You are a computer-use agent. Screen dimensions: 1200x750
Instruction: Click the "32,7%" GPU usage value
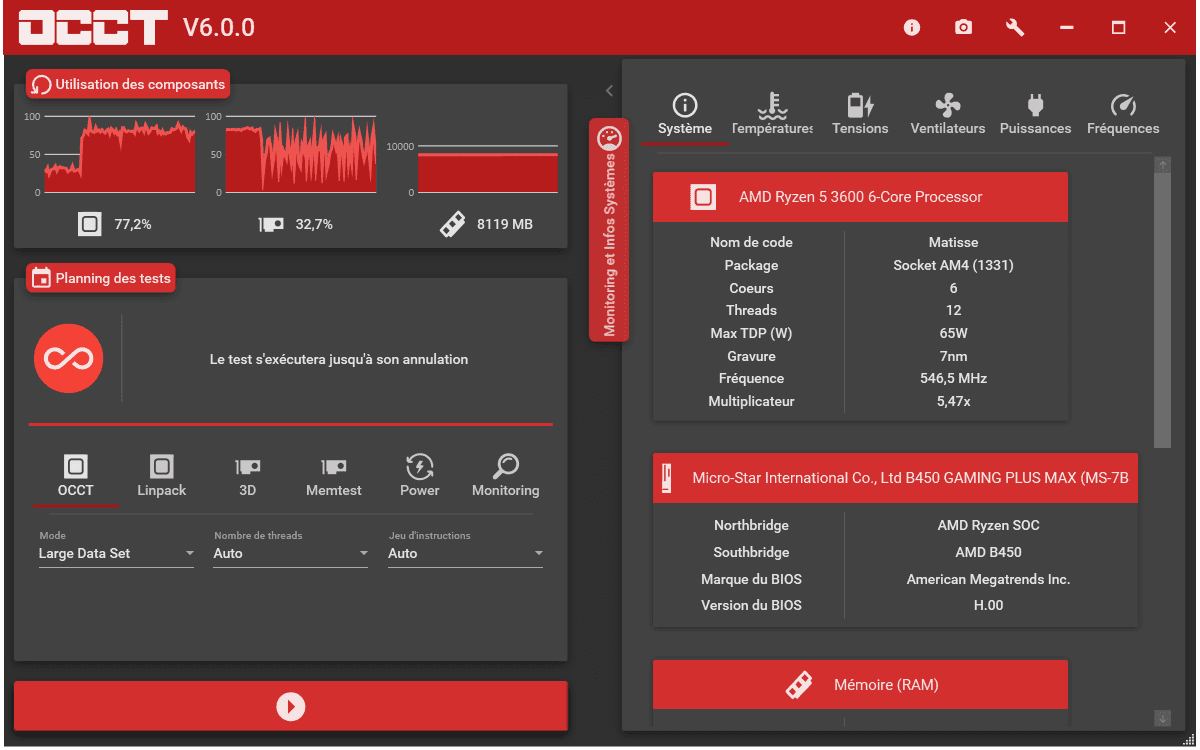(314, 224)
